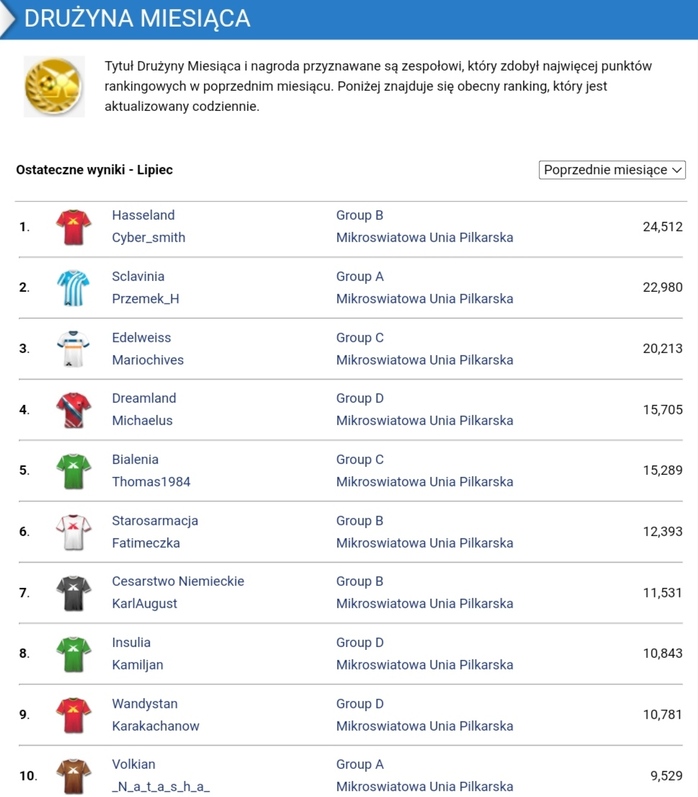Click Sclavinia's blue striped jersey icon
The height and width of the screenshot is (797, 698).
(x=73, y=288)
